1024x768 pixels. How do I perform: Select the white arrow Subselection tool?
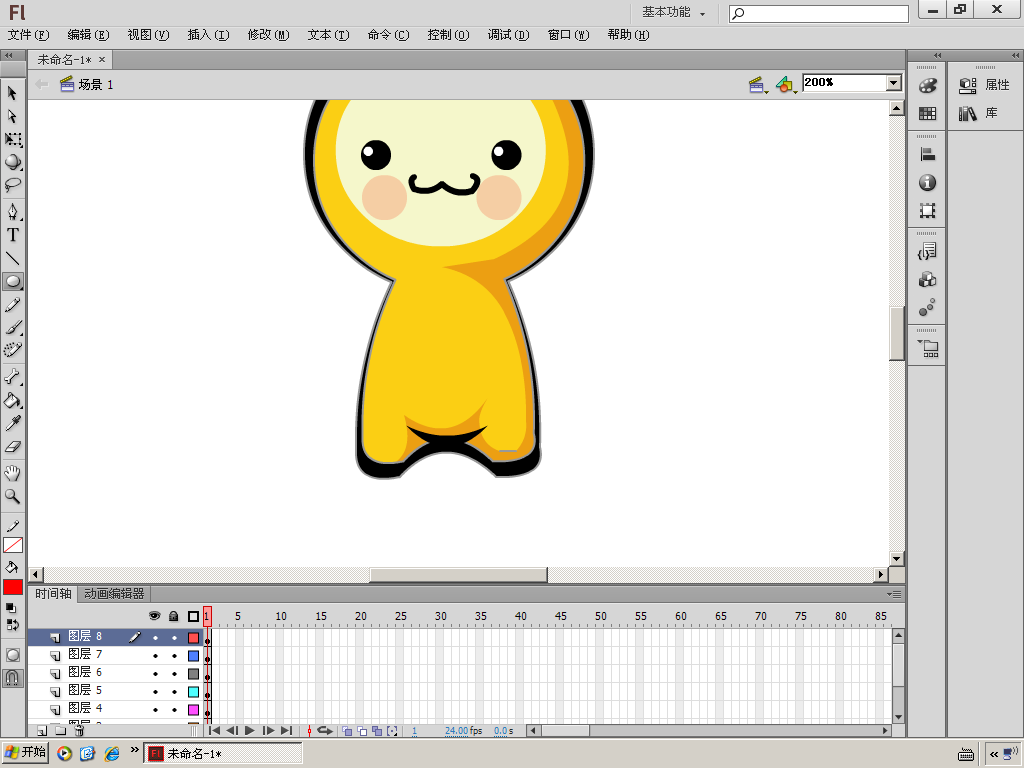point(12,116)
